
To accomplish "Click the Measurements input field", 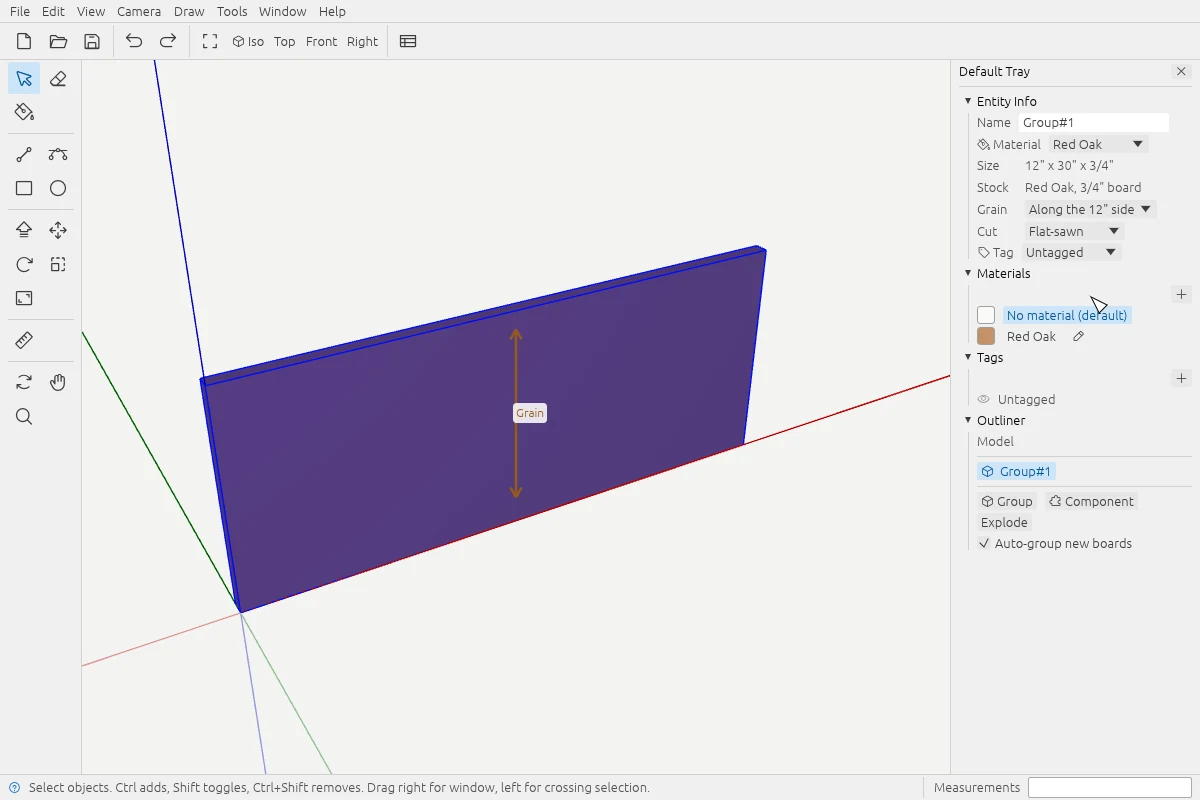I will [x=1110, y=788].
